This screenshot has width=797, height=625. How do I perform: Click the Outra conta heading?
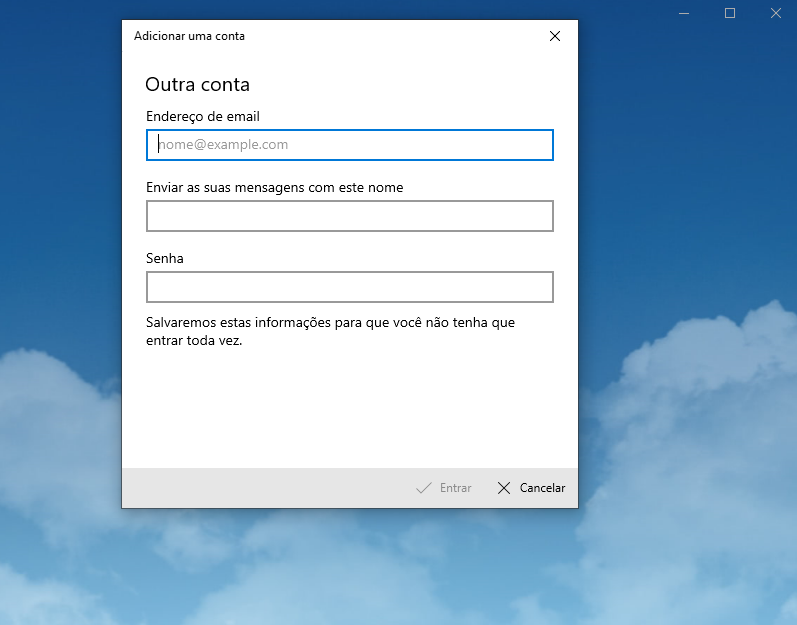coord(197,84)
